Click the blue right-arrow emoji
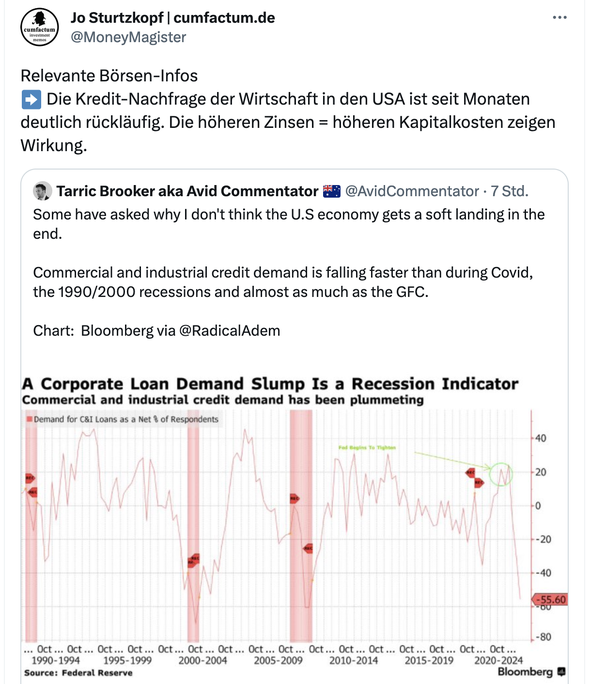Image resolution: width=590 pixels, height=684 pixels. (31, 99)
